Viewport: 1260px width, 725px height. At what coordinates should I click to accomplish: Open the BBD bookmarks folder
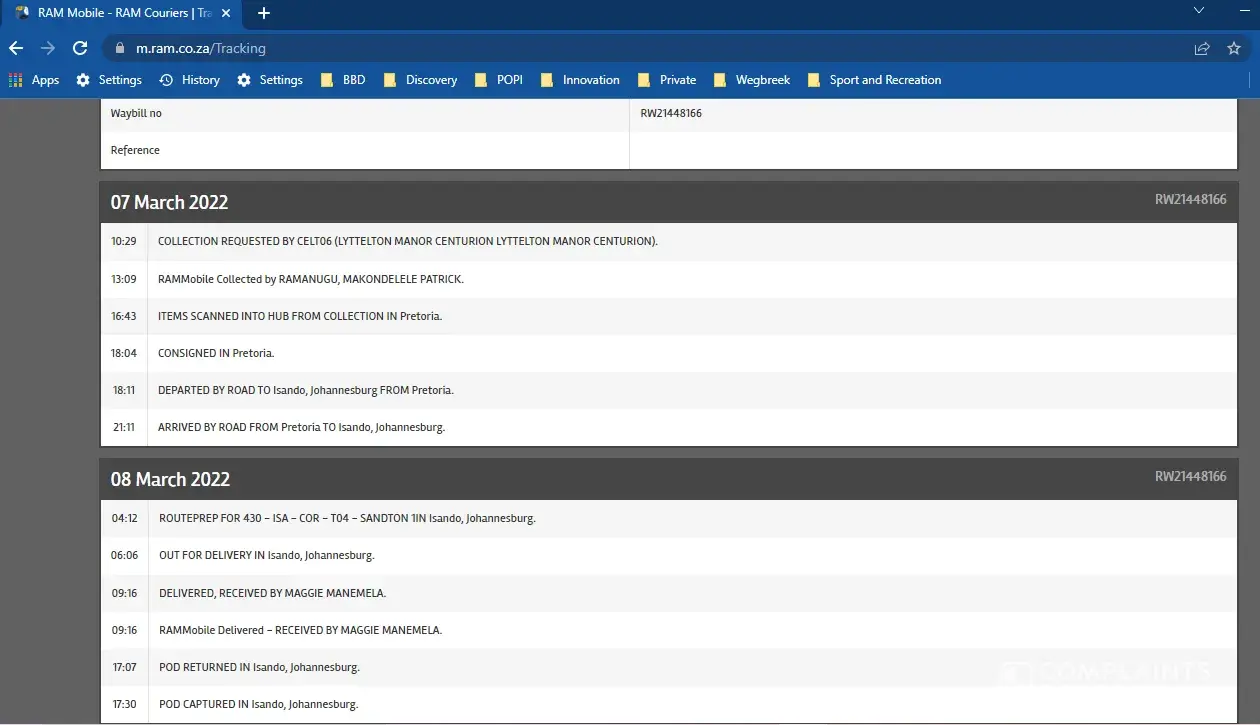pos(343,80)
